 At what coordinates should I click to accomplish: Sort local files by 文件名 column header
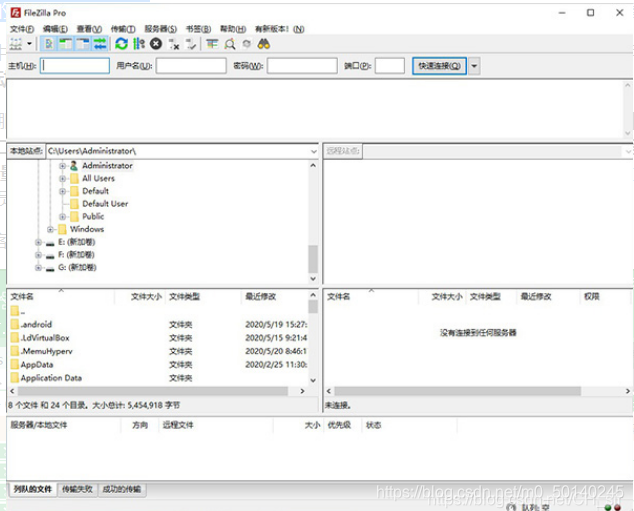(x=61, y=297)
